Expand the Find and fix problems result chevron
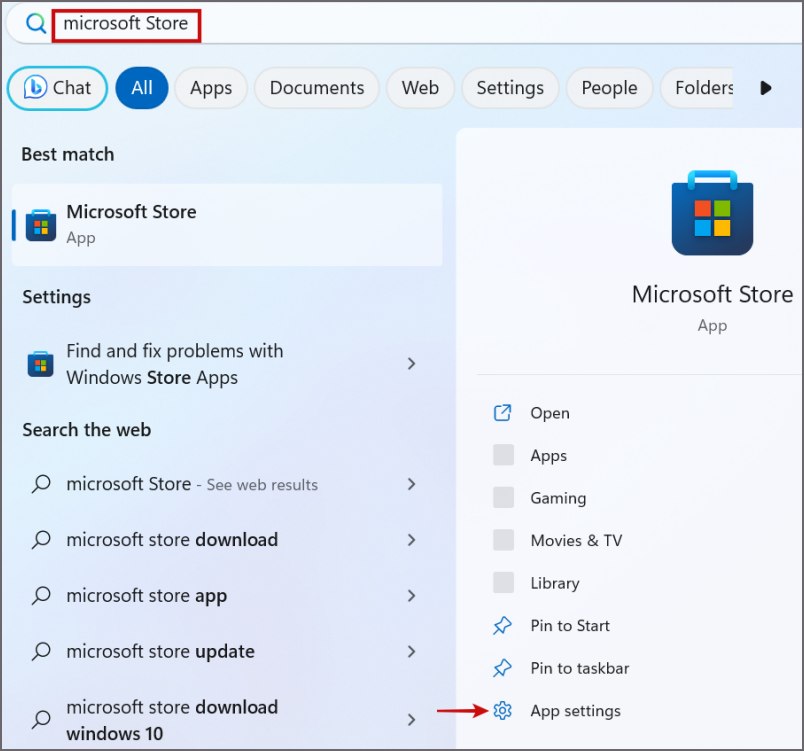The width and height of the screenshot is (804, 751). [411, 364]
